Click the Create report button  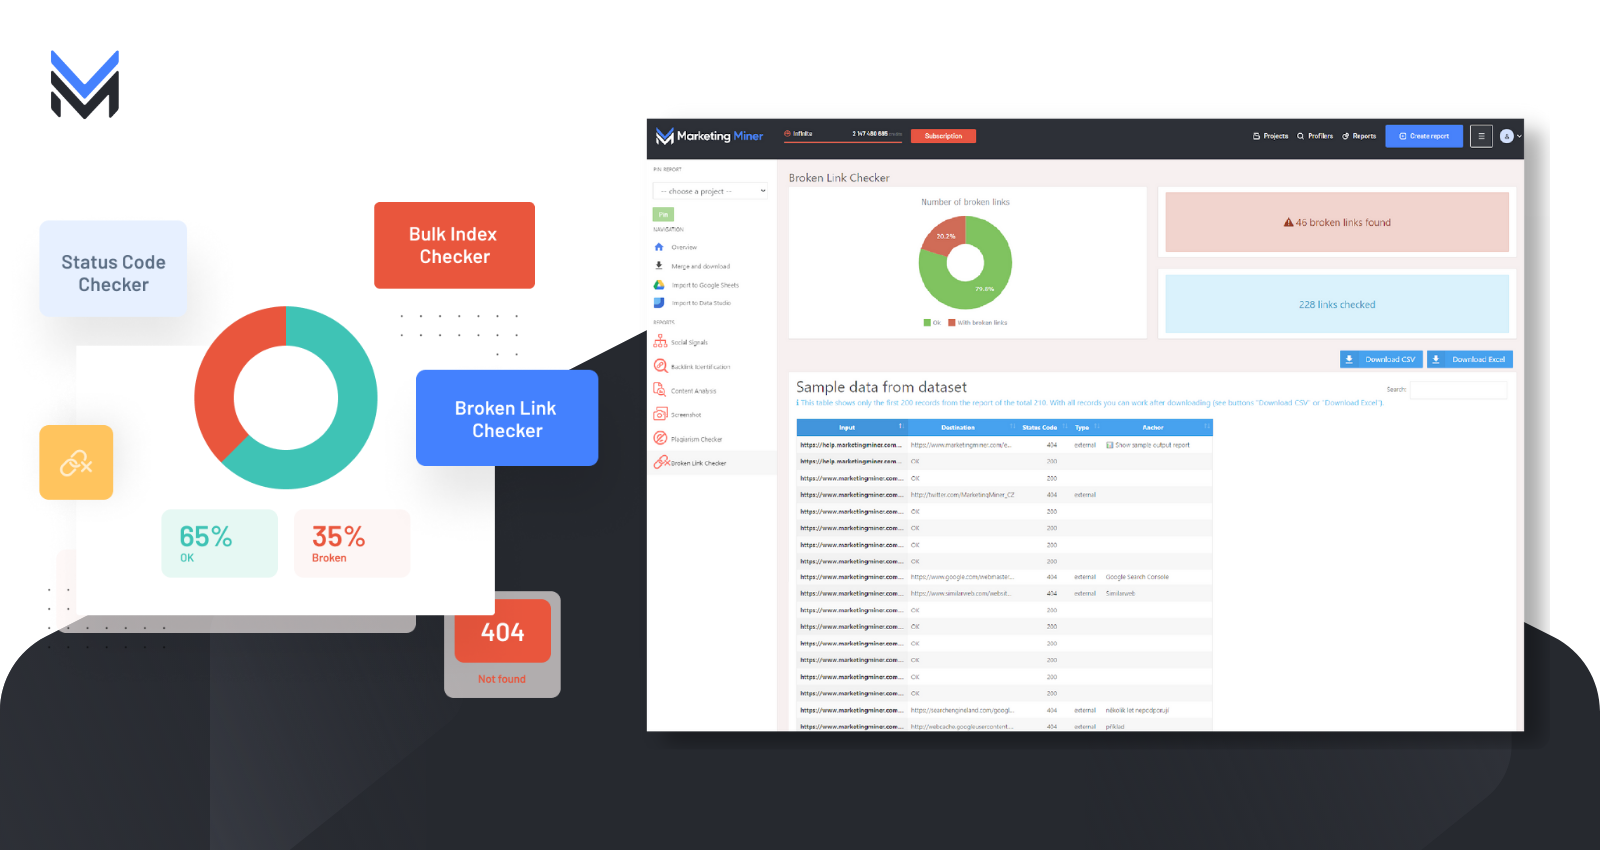pyautogui.click(x=1424, y=136)
